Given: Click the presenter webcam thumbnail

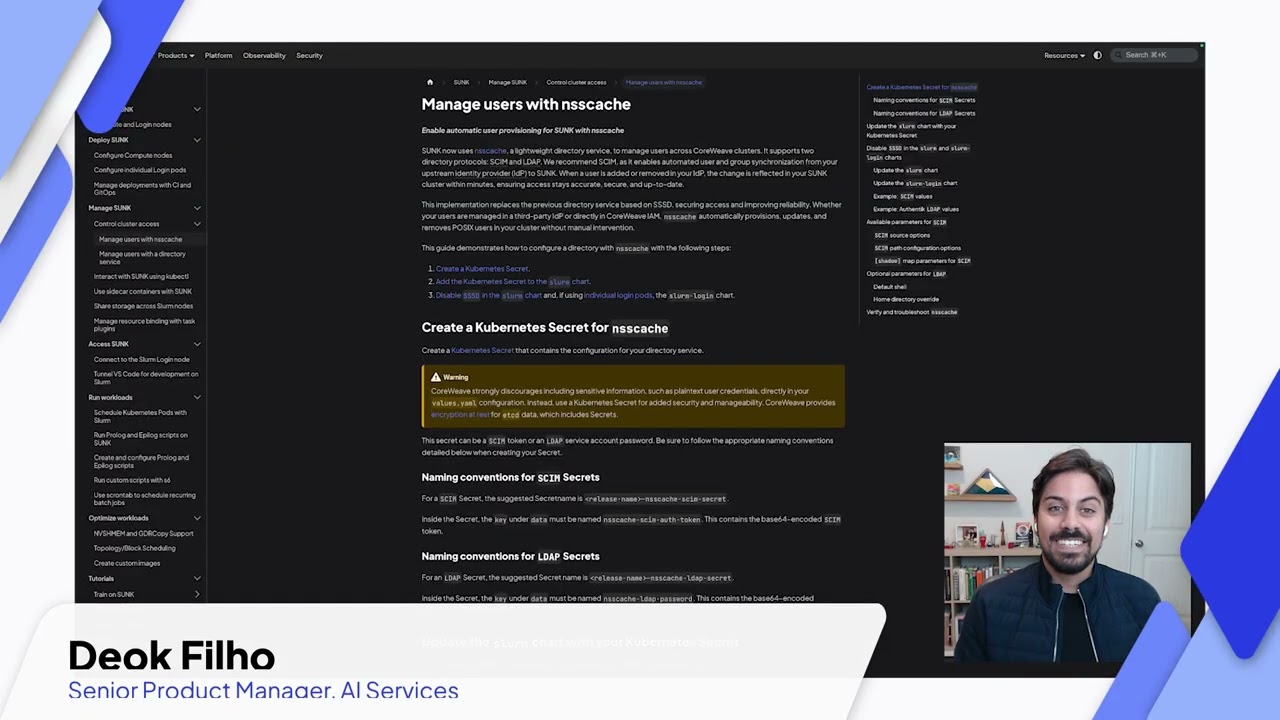Looking at the screenshot, I should [x=1067, y=552].
